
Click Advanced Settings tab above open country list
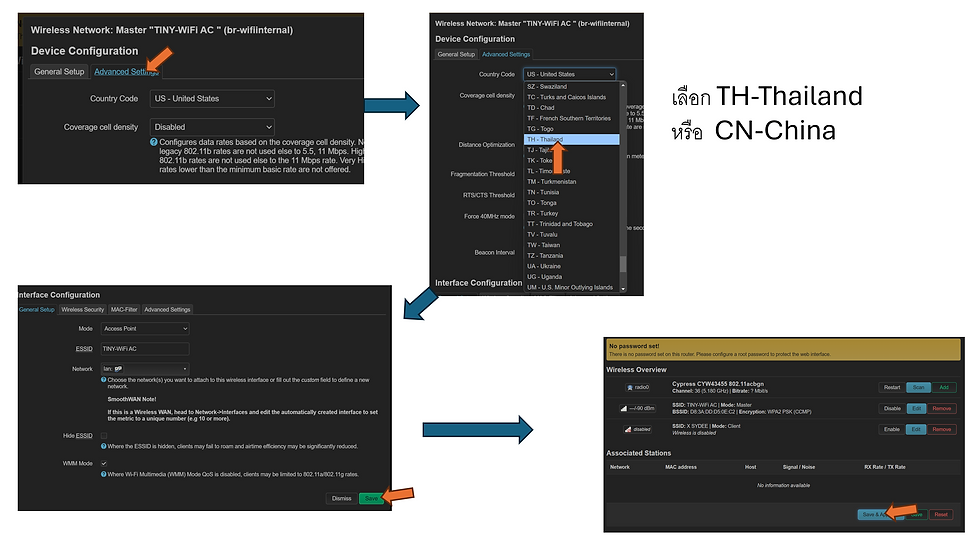(506, 54)
